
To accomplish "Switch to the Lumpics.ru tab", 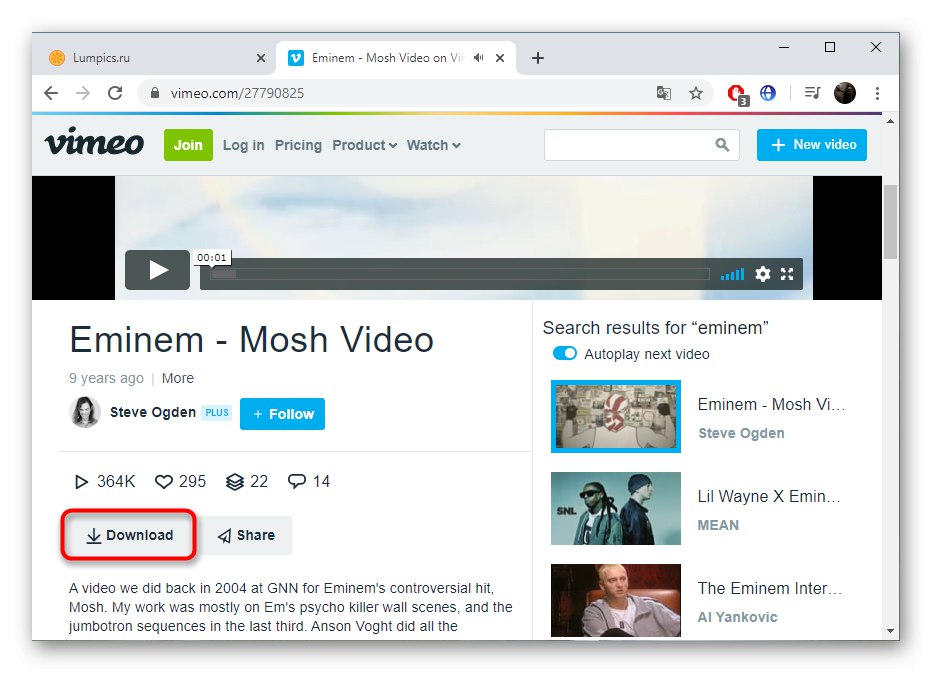I will [x=155, y=58].
